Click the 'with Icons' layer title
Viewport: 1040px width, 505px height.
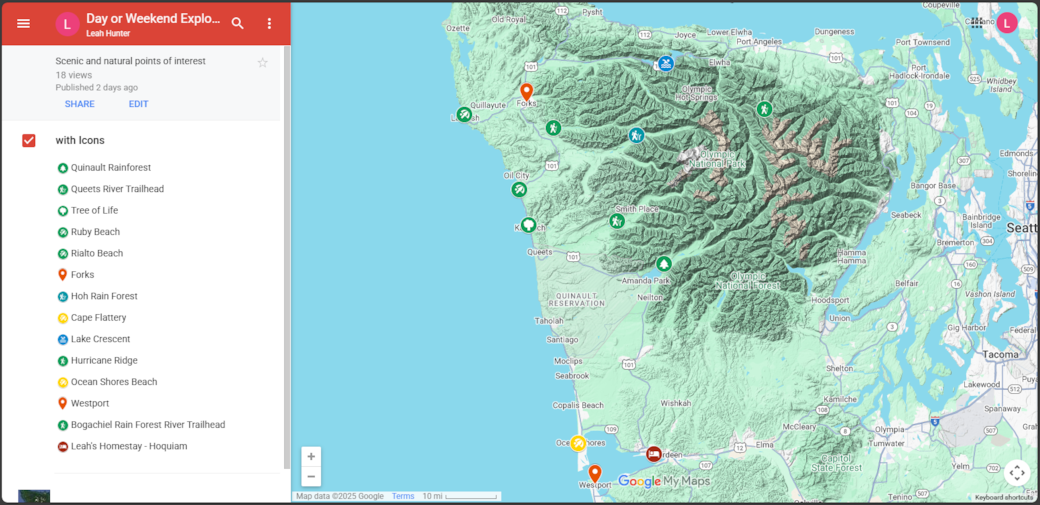pyautogui.click(x=80, y=141)
